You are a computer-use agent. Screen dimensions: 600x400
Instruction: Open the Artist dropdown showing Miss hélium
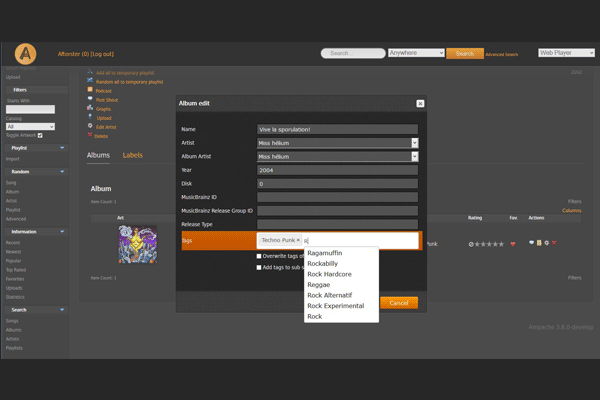coord(414,143)
